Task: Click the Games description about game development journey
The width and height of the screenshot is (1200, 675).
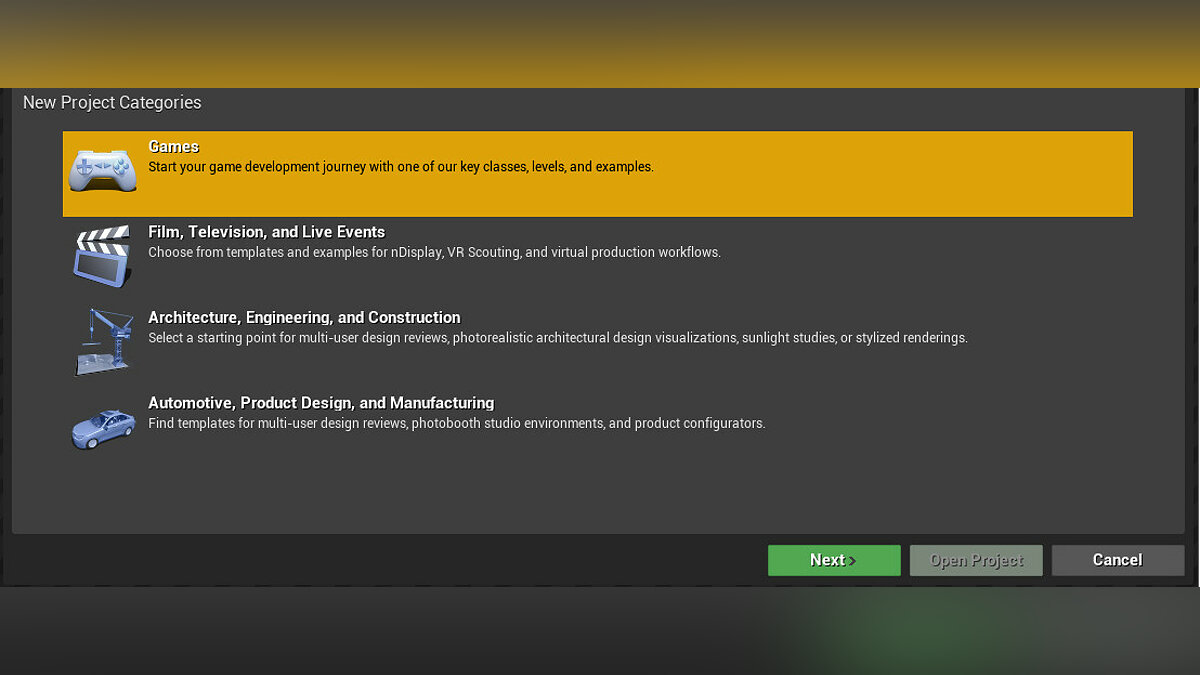Action: pyautogui.click(x=400, y=167)
